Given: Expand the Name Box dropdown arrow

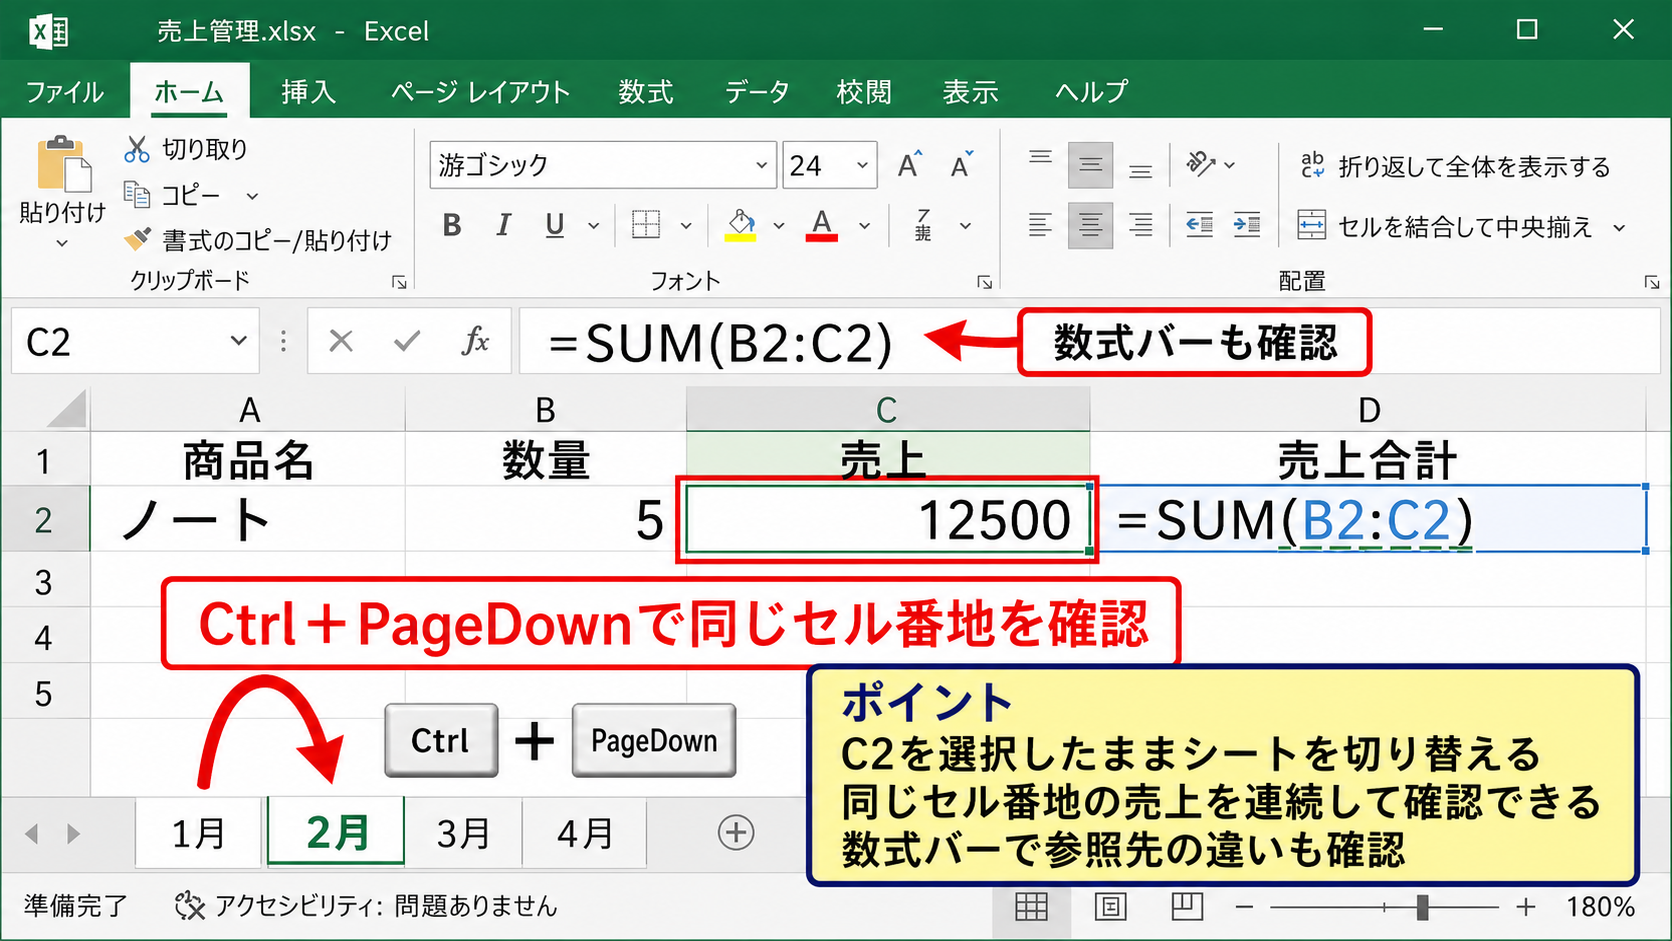Looking at the screenshot, I should click(238, 341).
